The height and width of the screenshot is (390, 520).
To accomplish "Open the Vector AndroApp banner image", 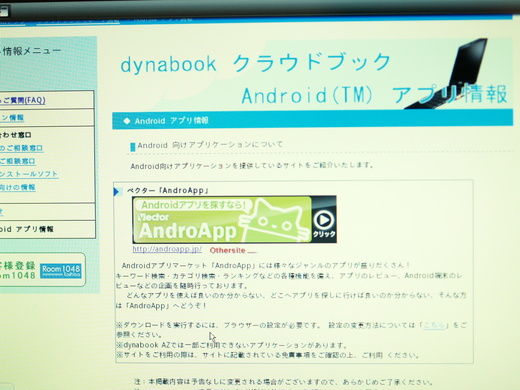I will click(234, 219).
